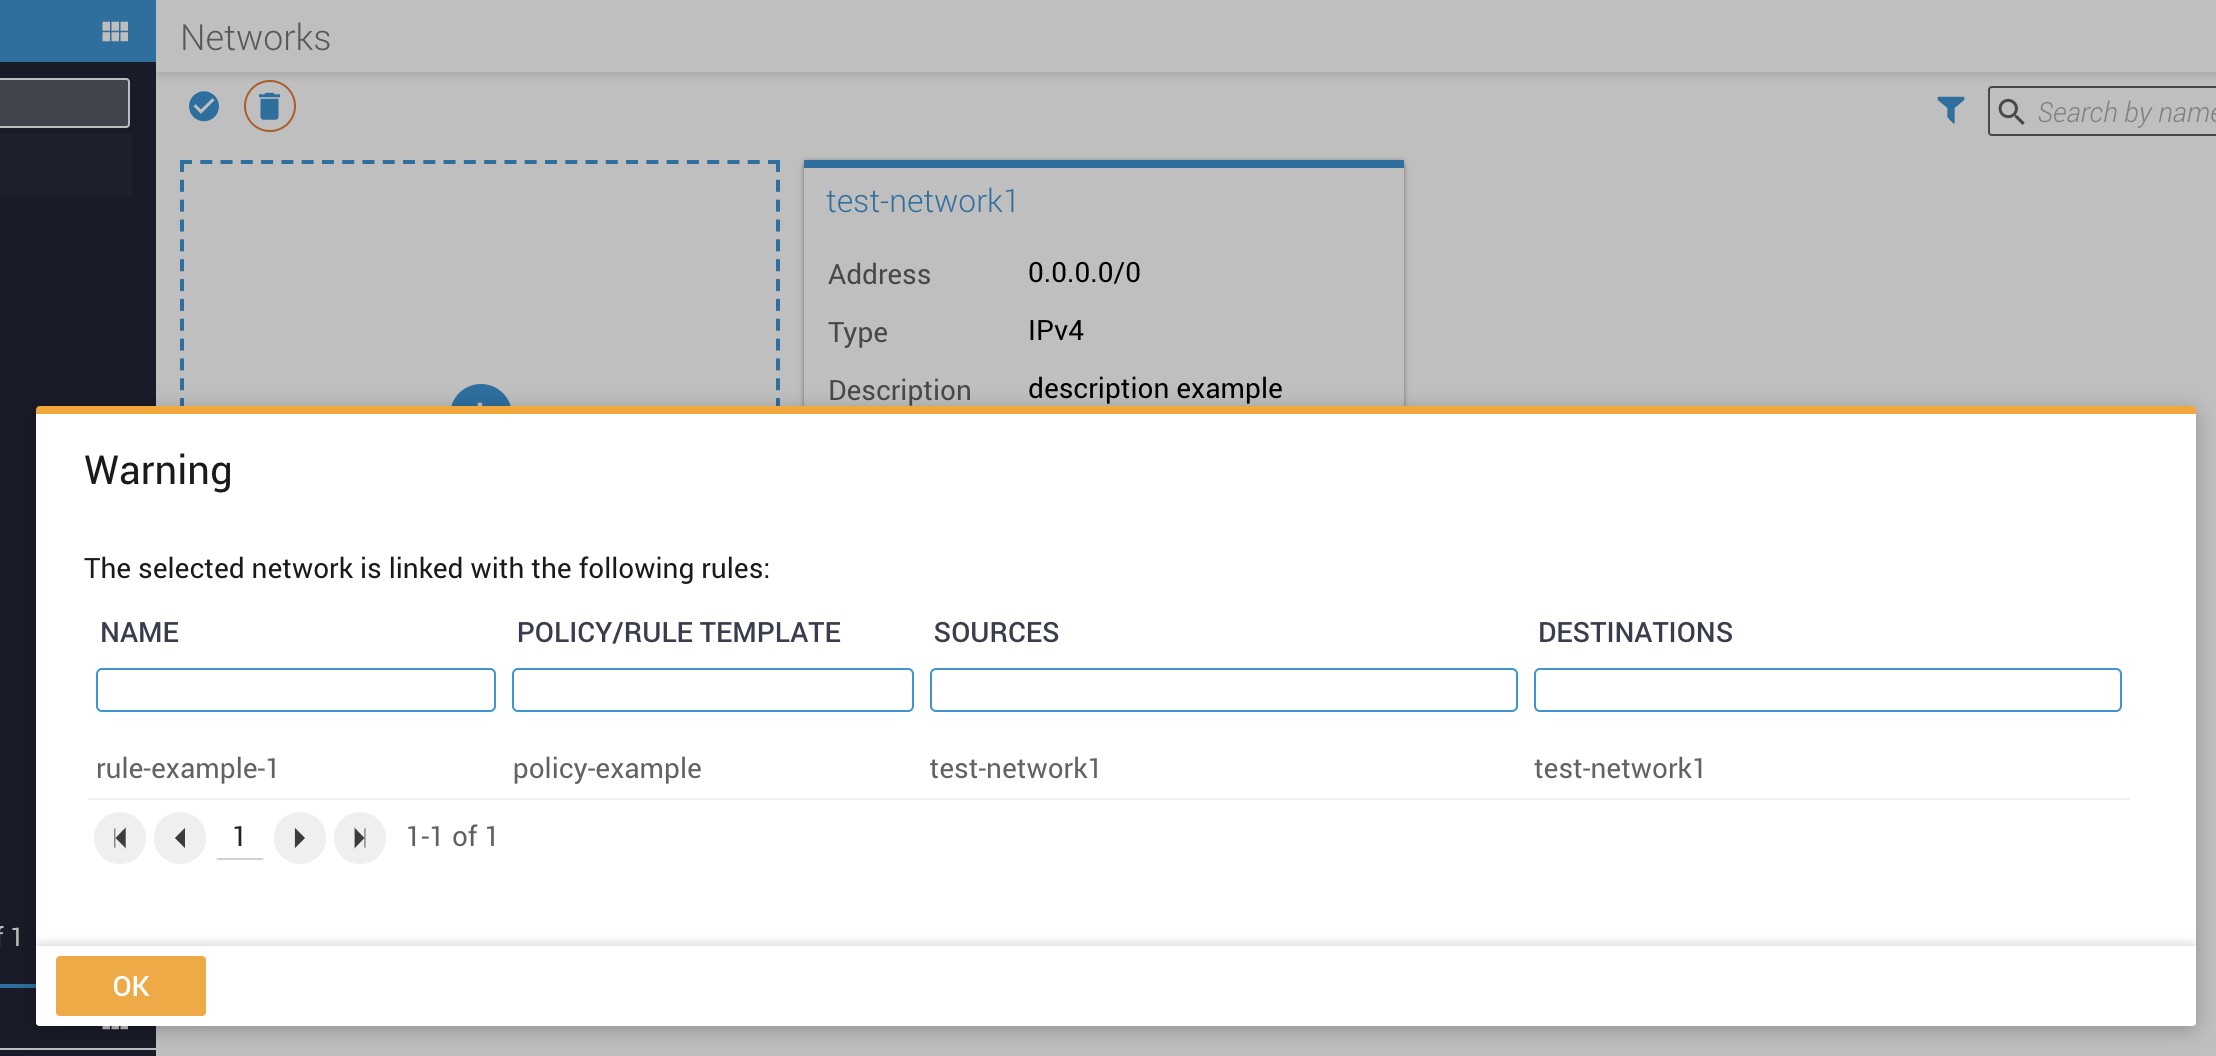Click the DESTINATIONS column header

tap(1635, 632)
